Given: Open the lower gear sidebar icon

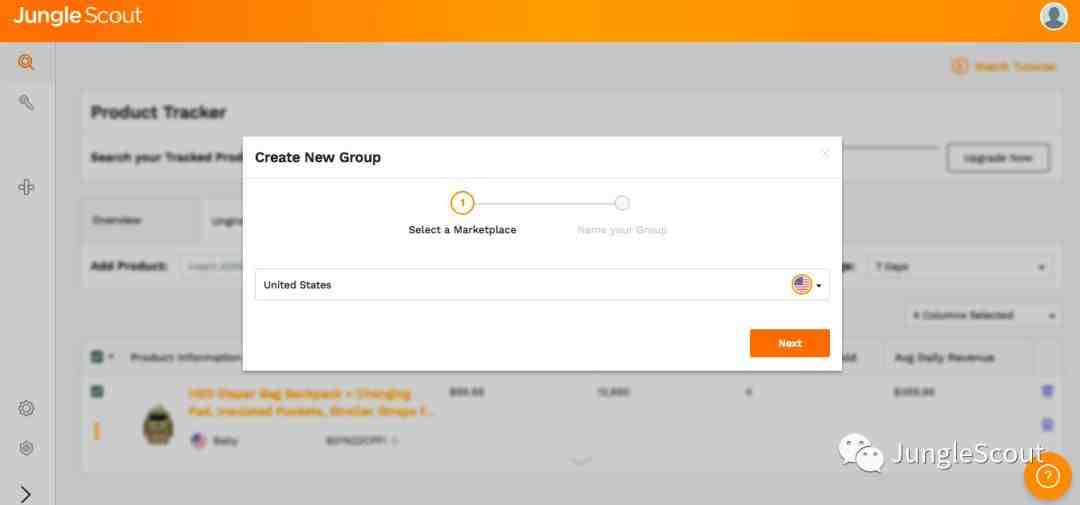Looking at the screenshot, I should tap(26, 449).
